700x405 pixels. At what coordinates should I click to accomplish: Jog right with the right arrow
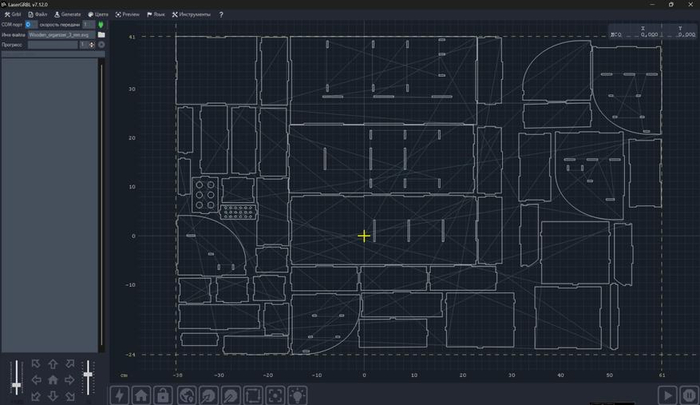tap(68, 380)
